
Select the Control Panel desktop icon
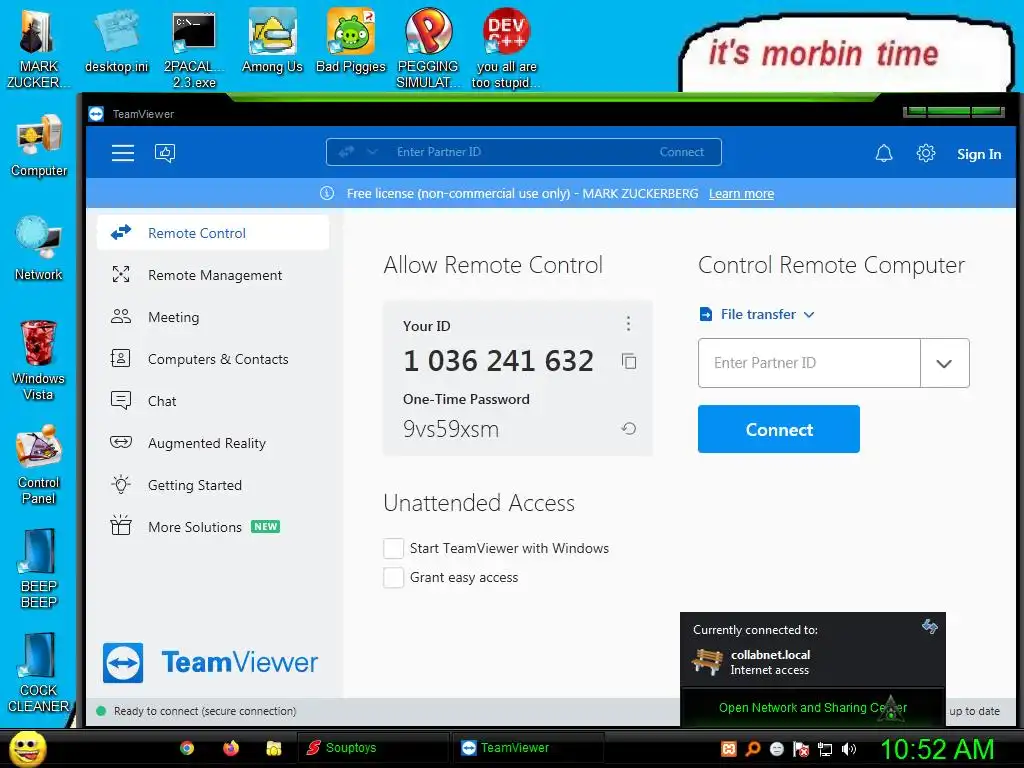[x=39, y=464]
